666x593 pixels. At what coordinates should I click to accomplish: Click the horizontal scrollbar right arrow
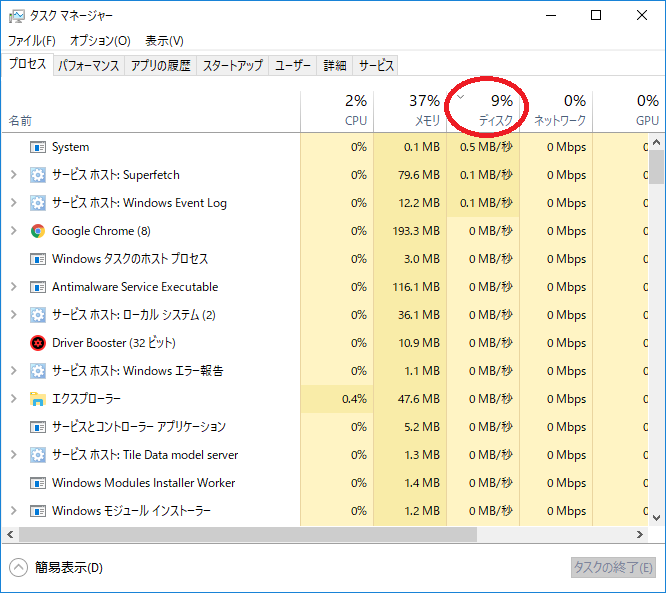pos(640,534)
